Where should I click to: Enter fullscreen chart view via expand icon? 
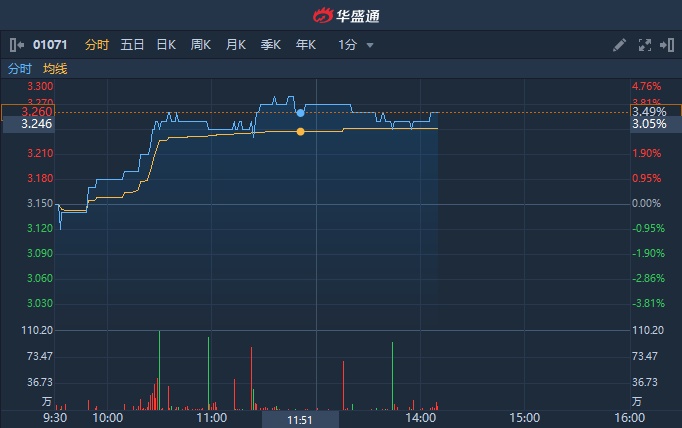[644, 45]
